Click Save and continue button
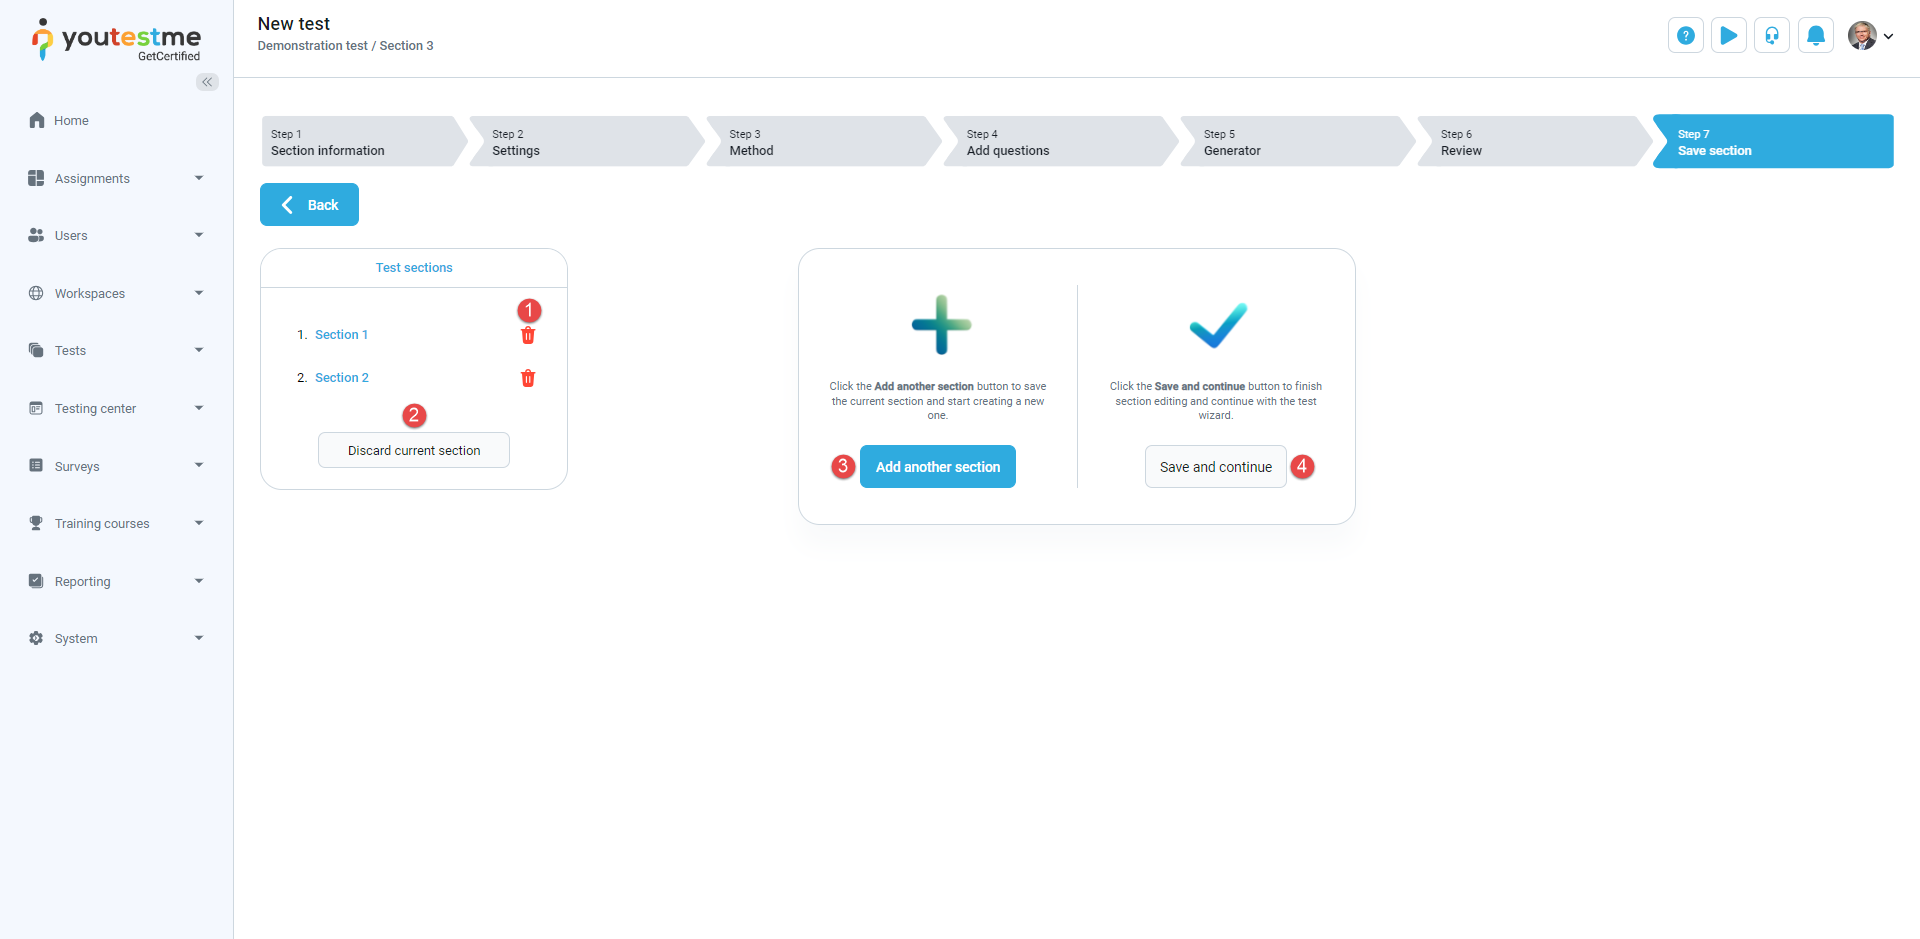 pyautogui.click(x=1216, y=467)
